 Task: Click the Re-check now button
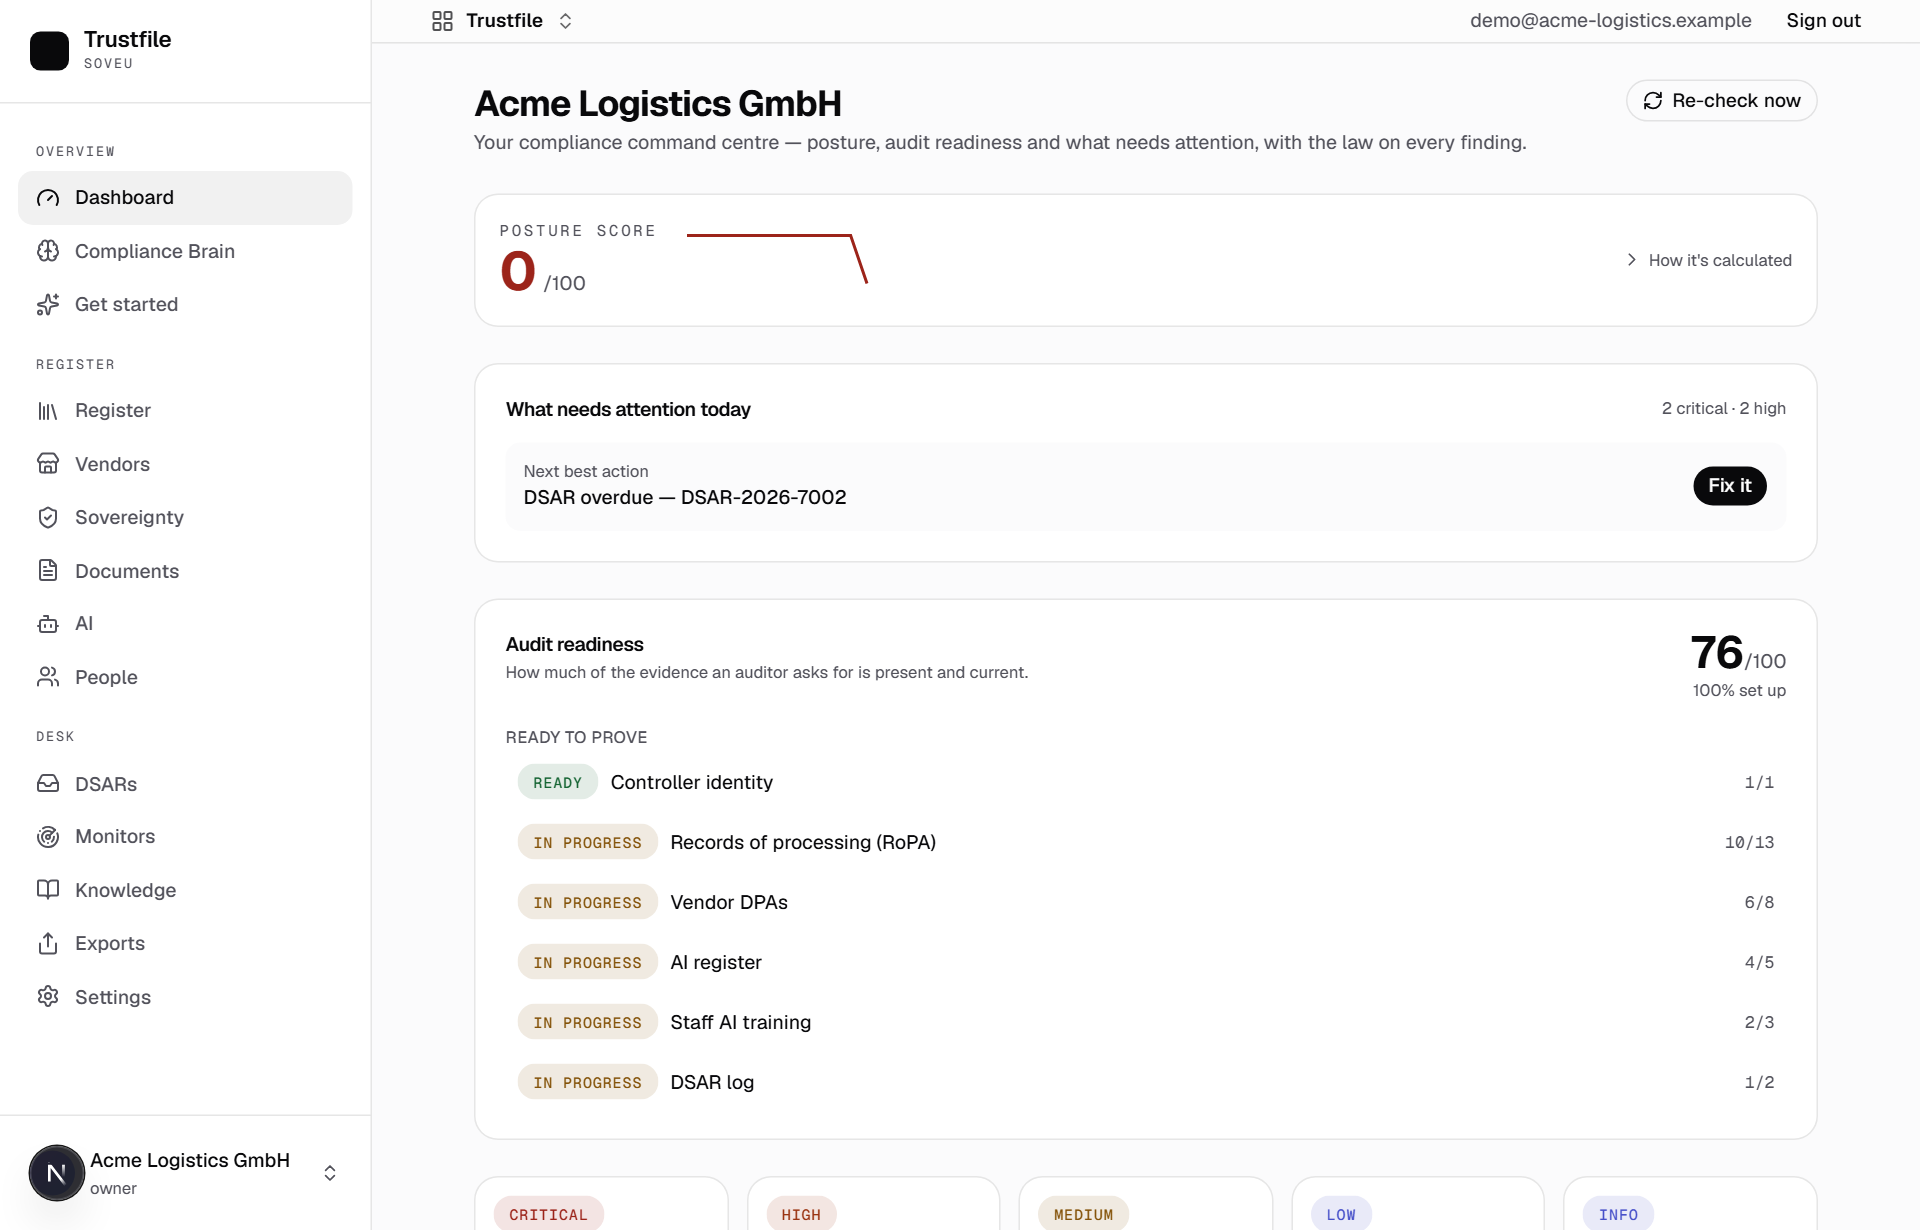[x=1721, y=101]
